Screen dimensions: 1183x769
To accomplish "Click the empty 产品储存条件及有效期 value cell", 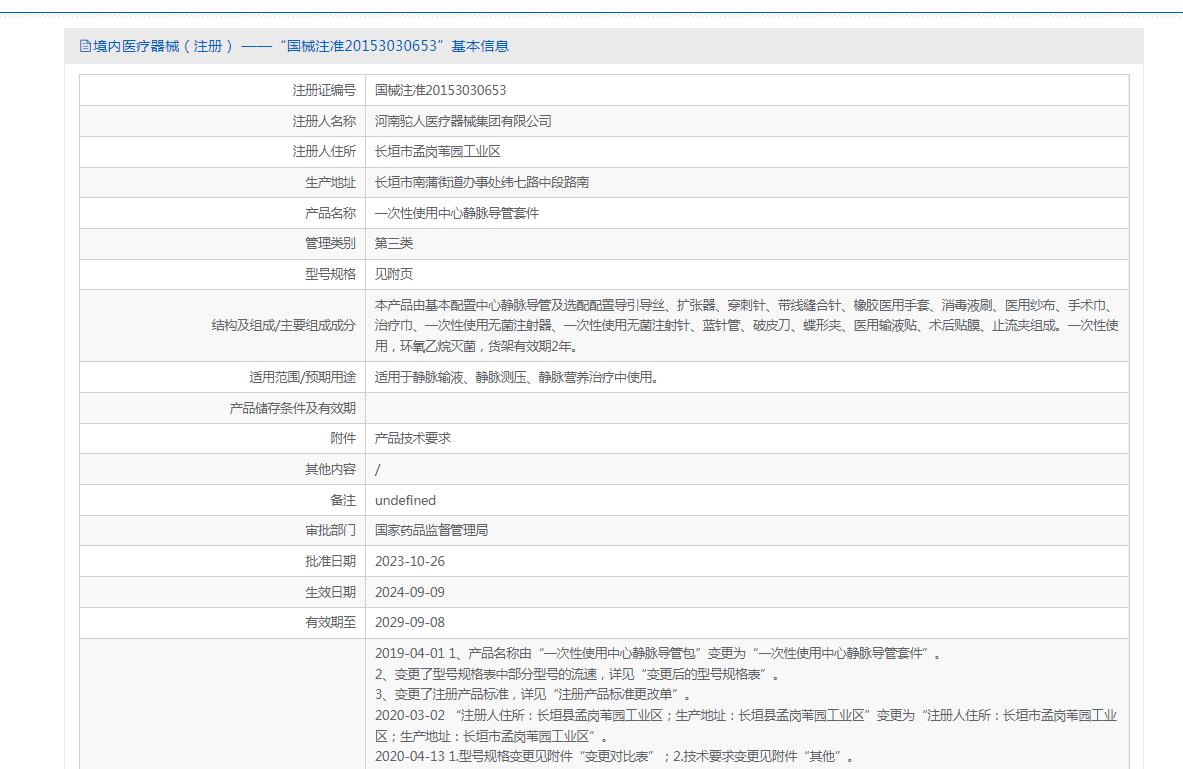I will [746, 408].
